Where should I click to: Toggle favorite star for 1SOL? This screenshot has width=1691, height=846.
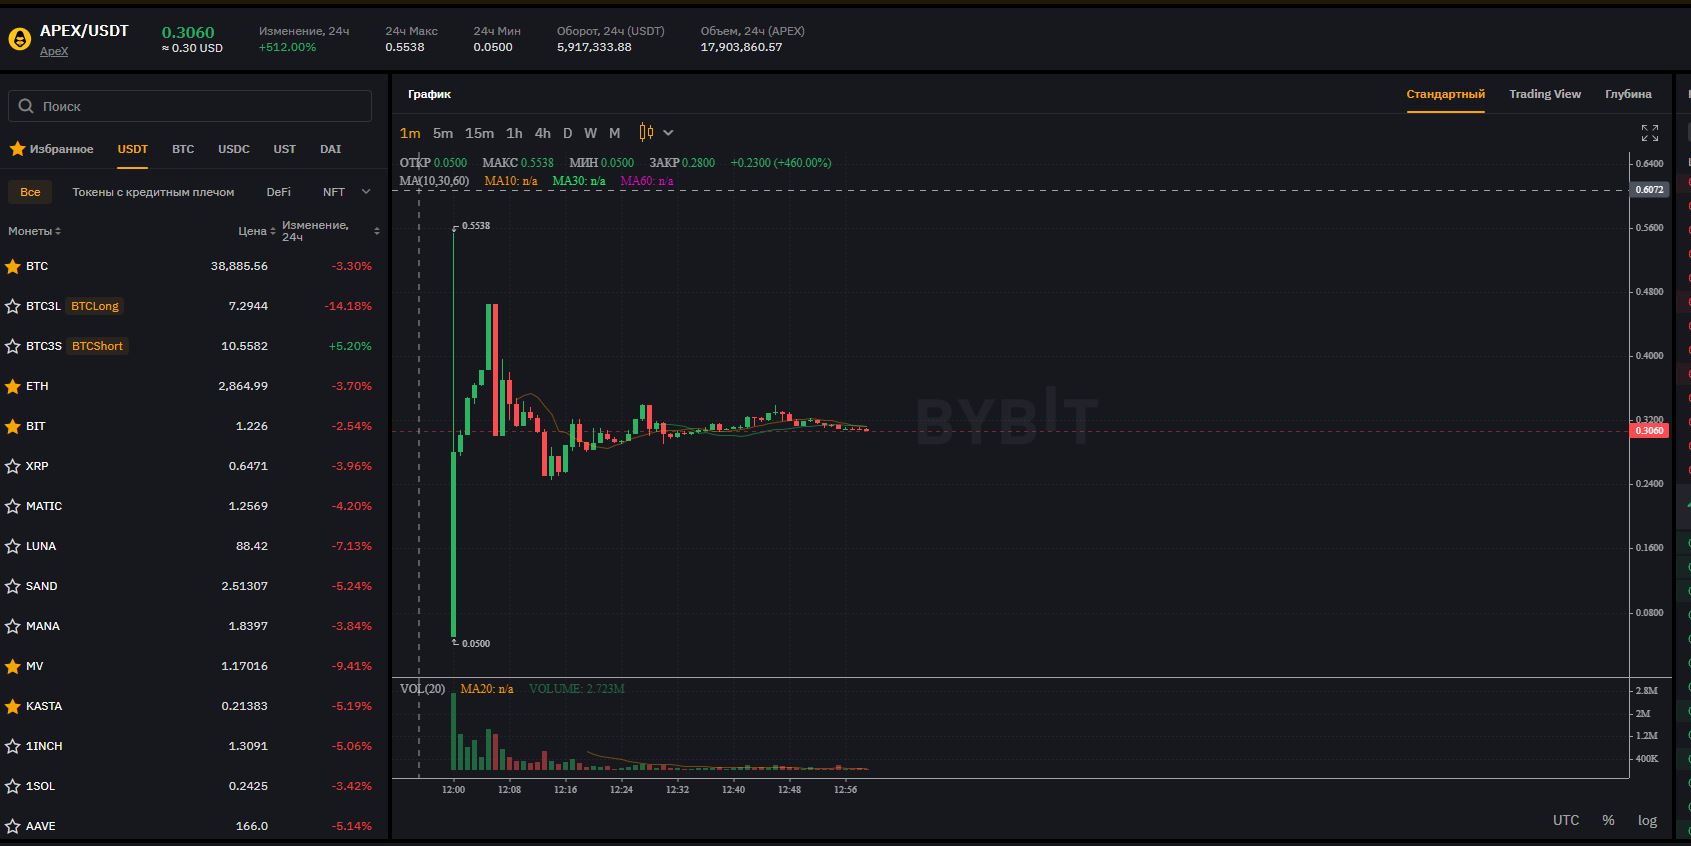[13, 786]
